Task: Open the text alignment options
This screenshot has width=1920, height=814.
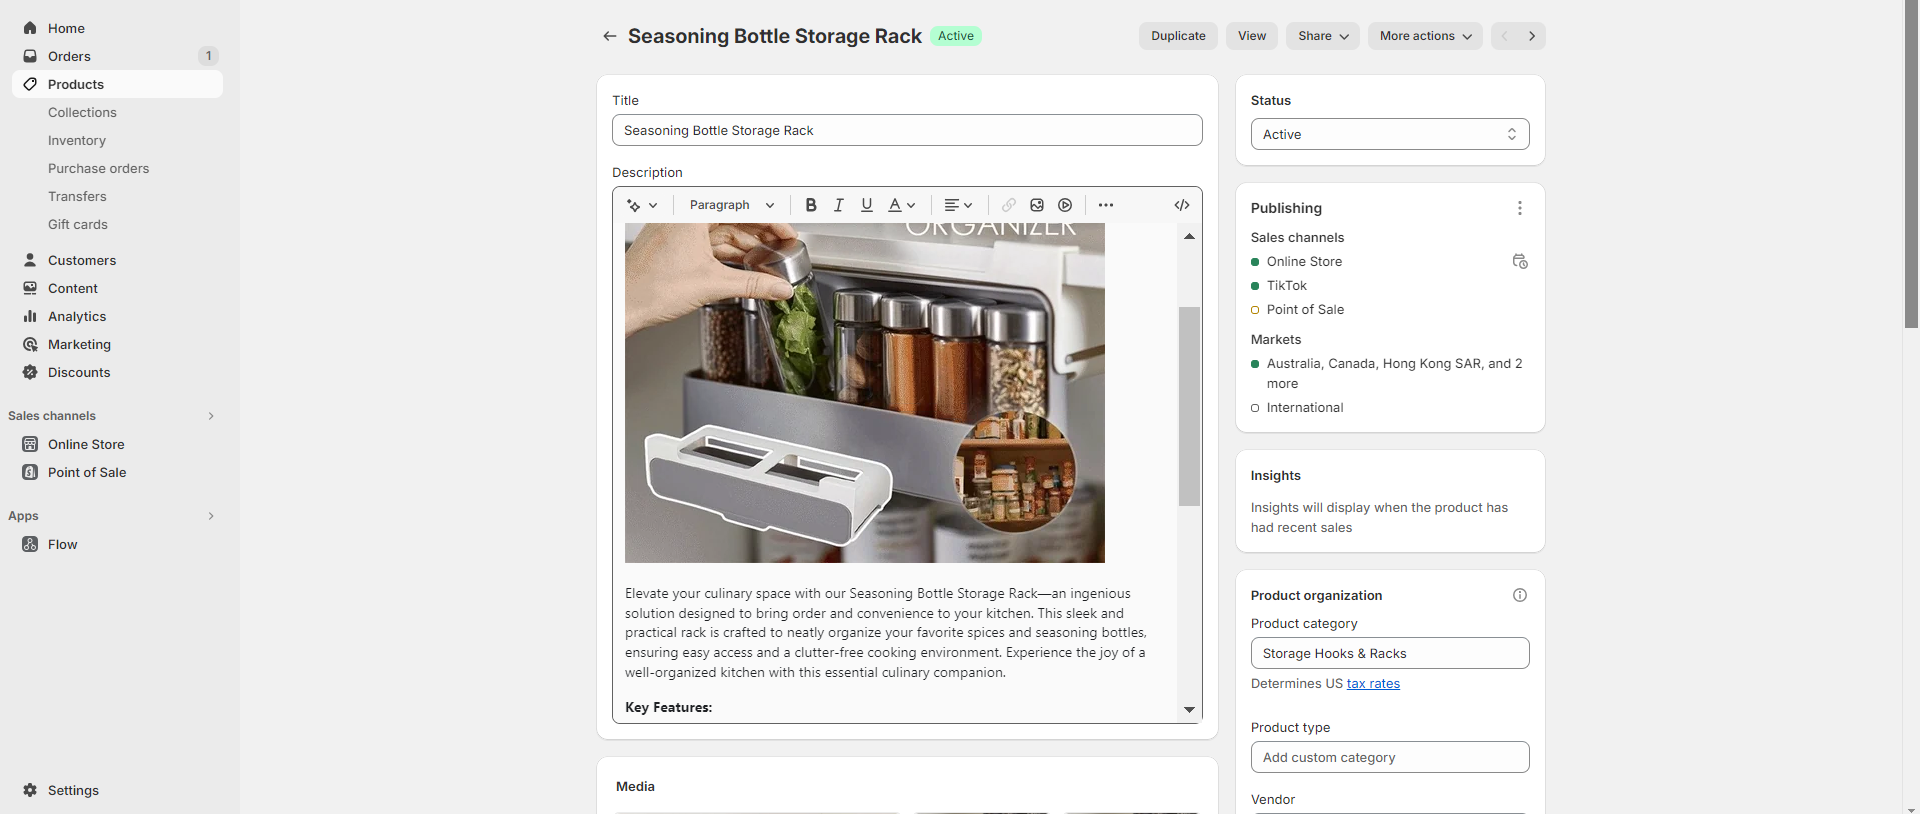Action: coord(958,205)
